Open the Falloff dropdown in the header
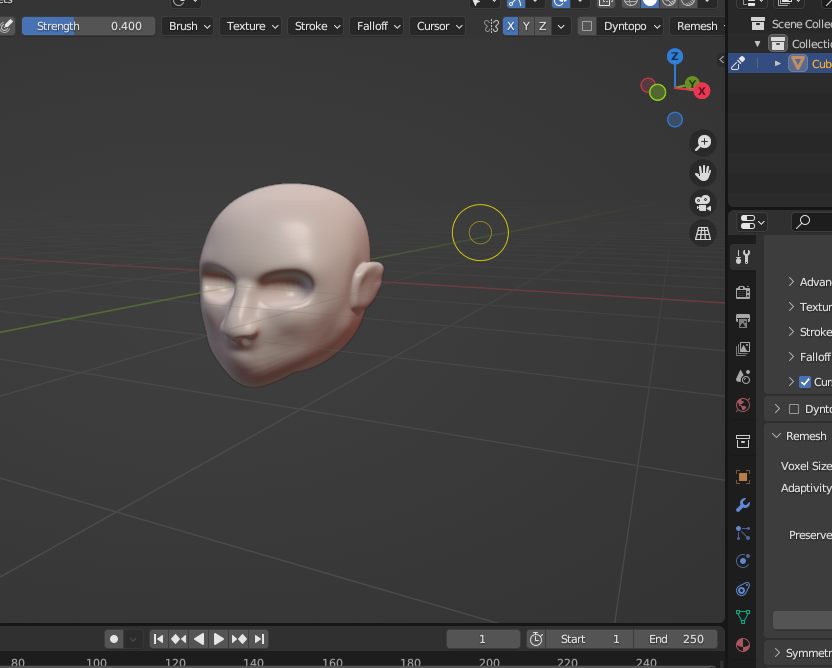Viewport: 832px width, 668px height. click(378, 26)
